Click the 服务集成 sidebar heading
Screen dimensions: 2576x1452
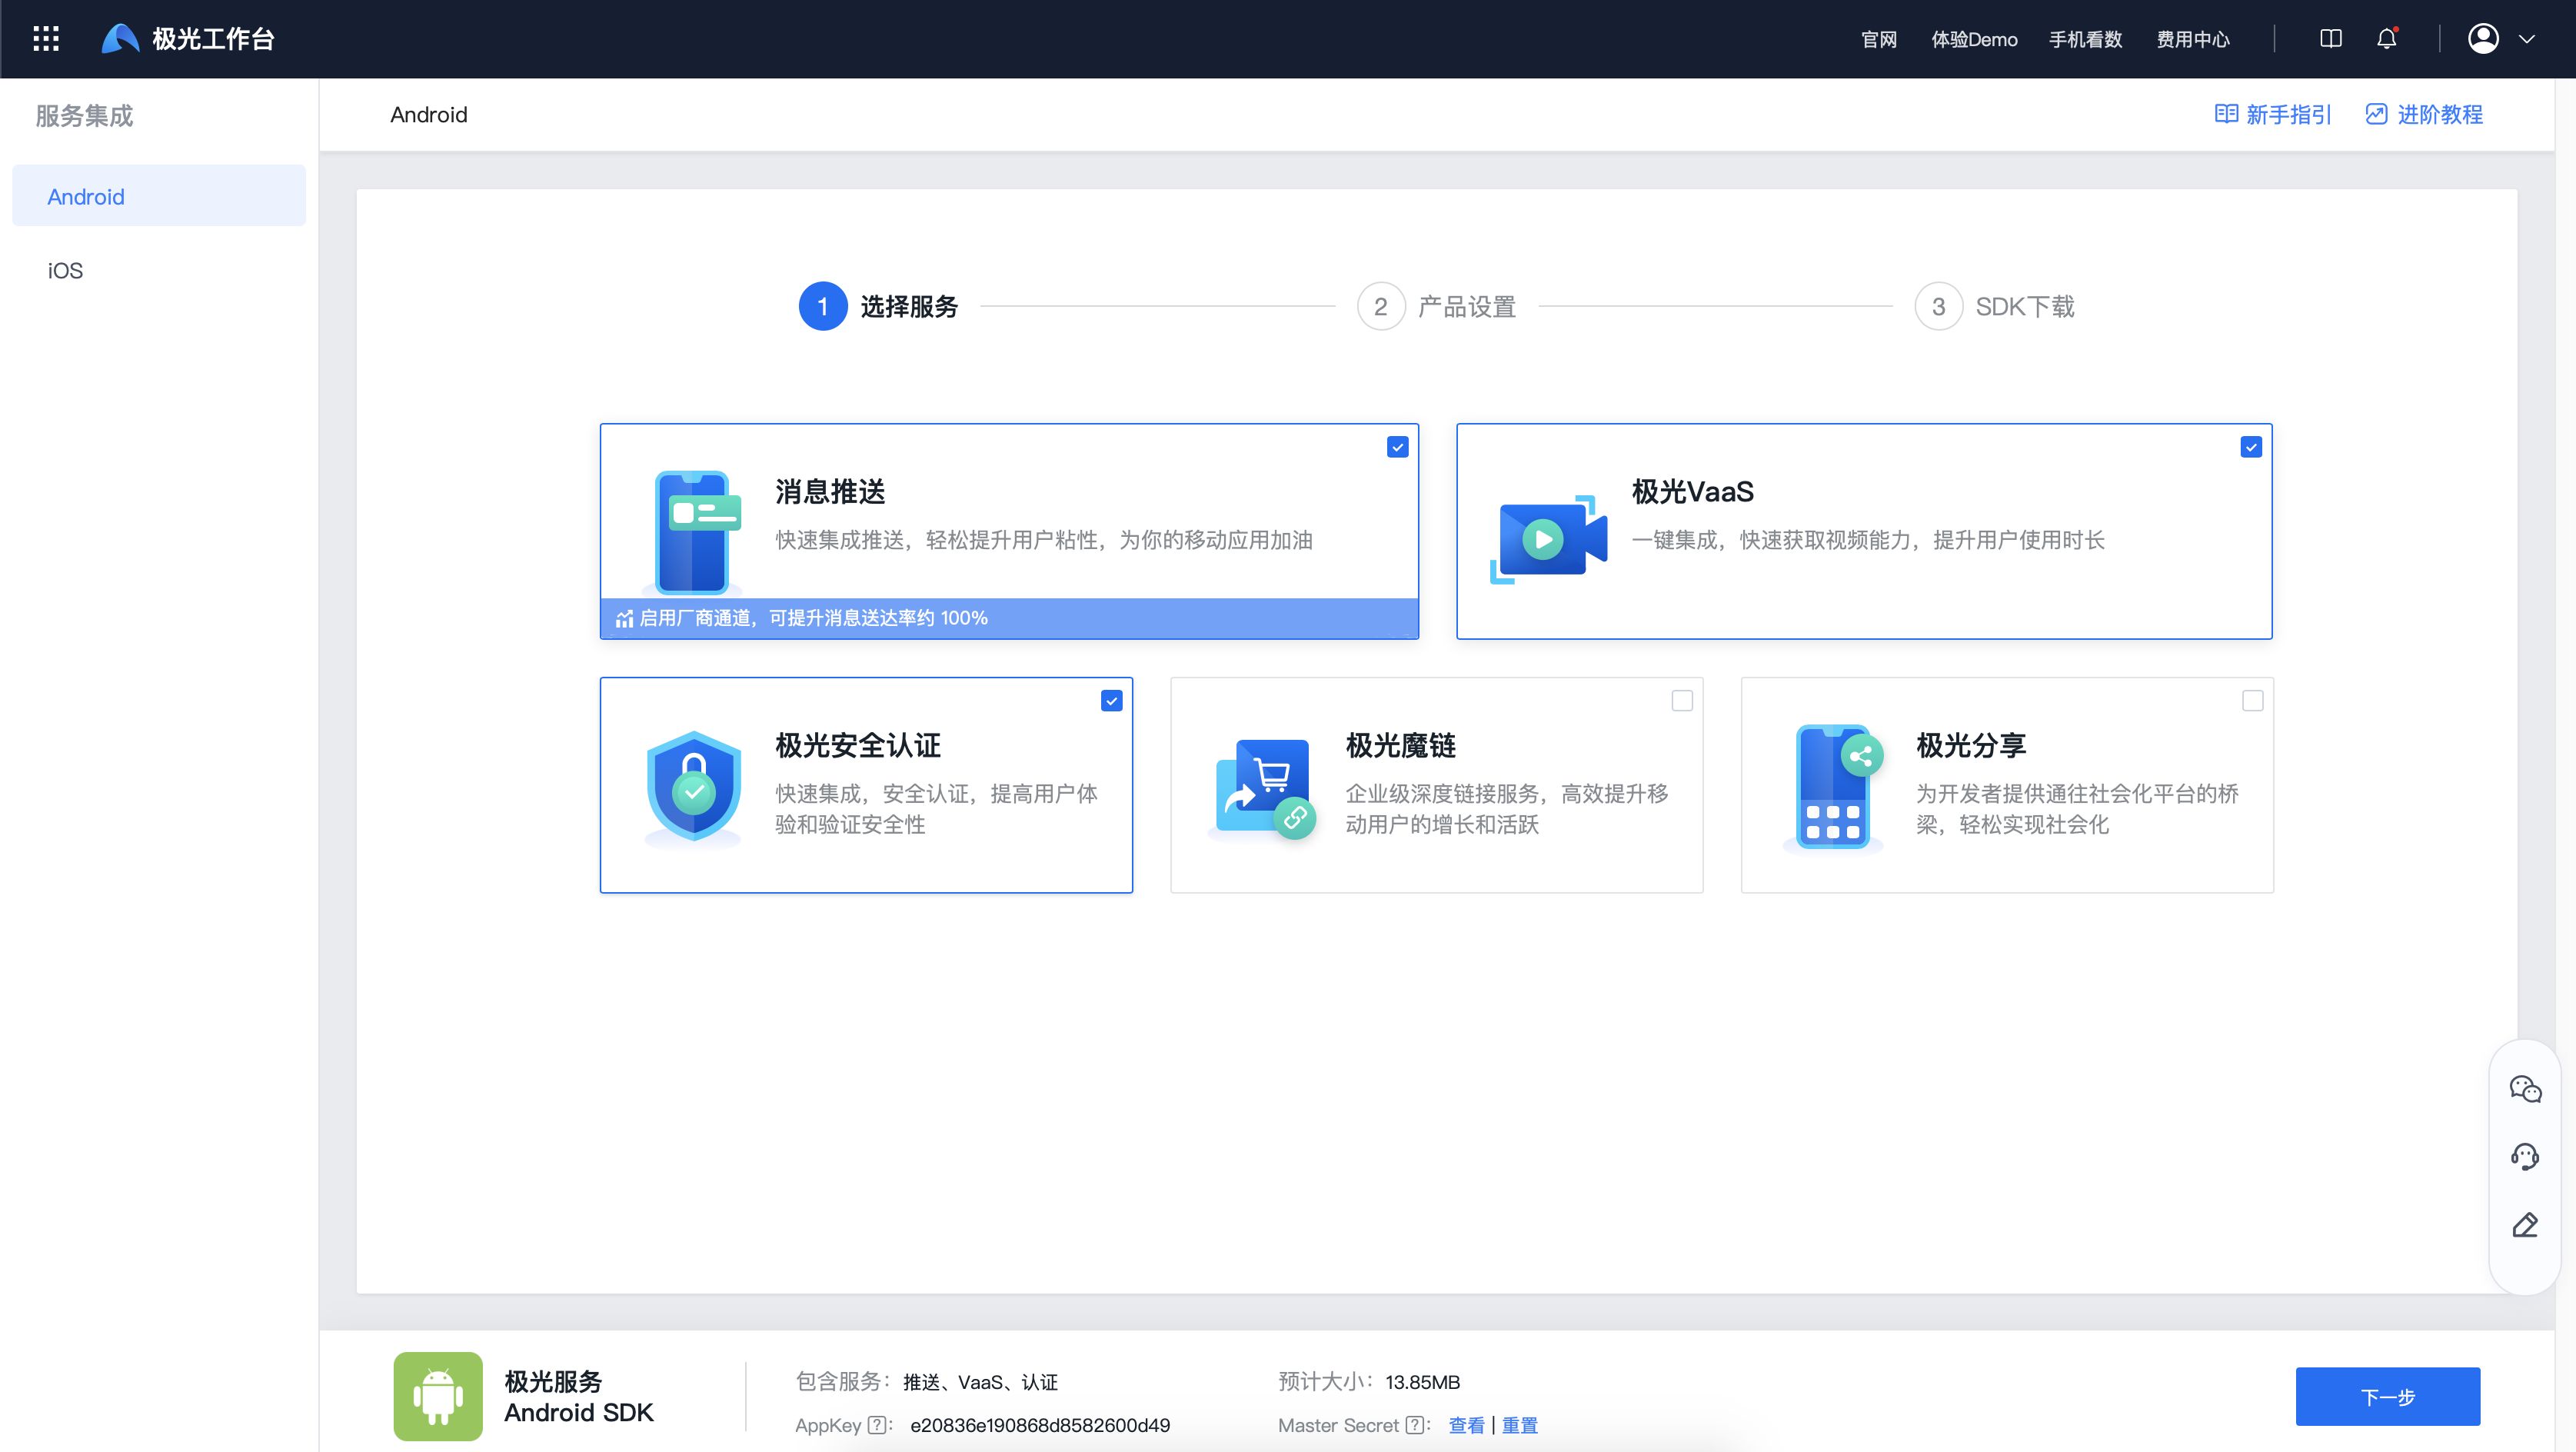[84, 116]
